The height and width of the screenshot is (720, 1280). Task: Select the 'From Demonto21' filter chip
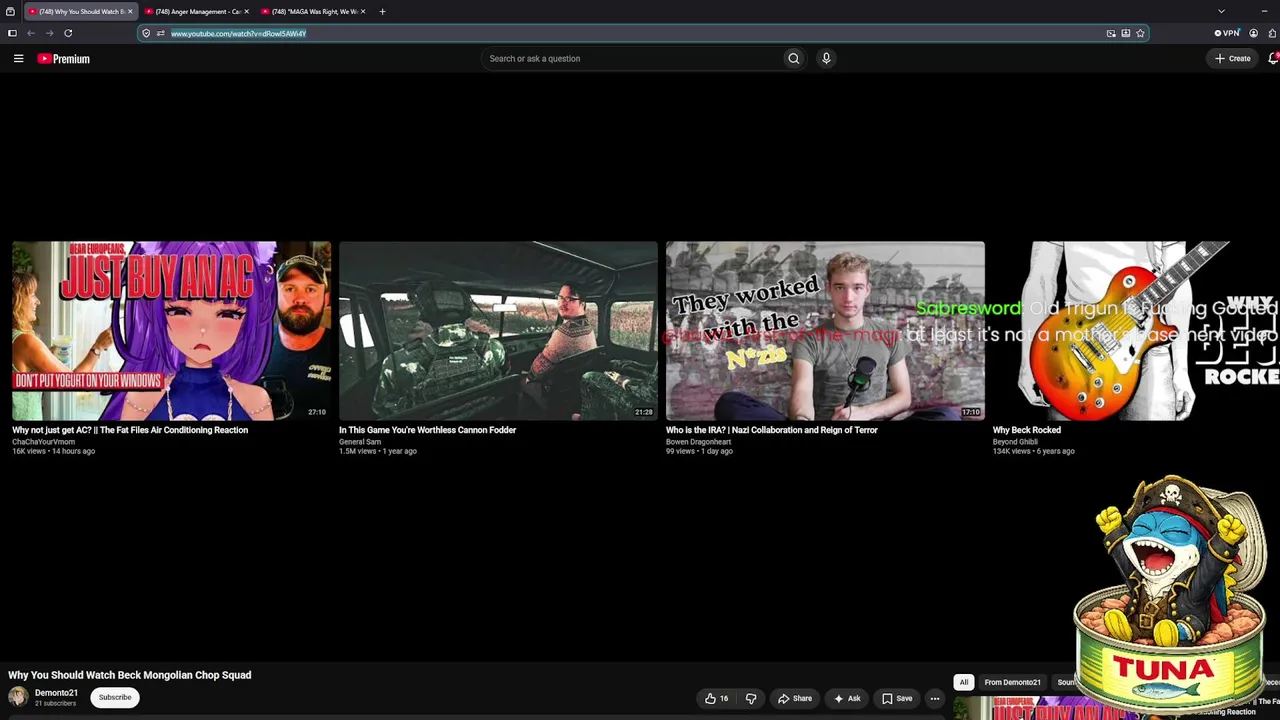[x=1012, y=682]
